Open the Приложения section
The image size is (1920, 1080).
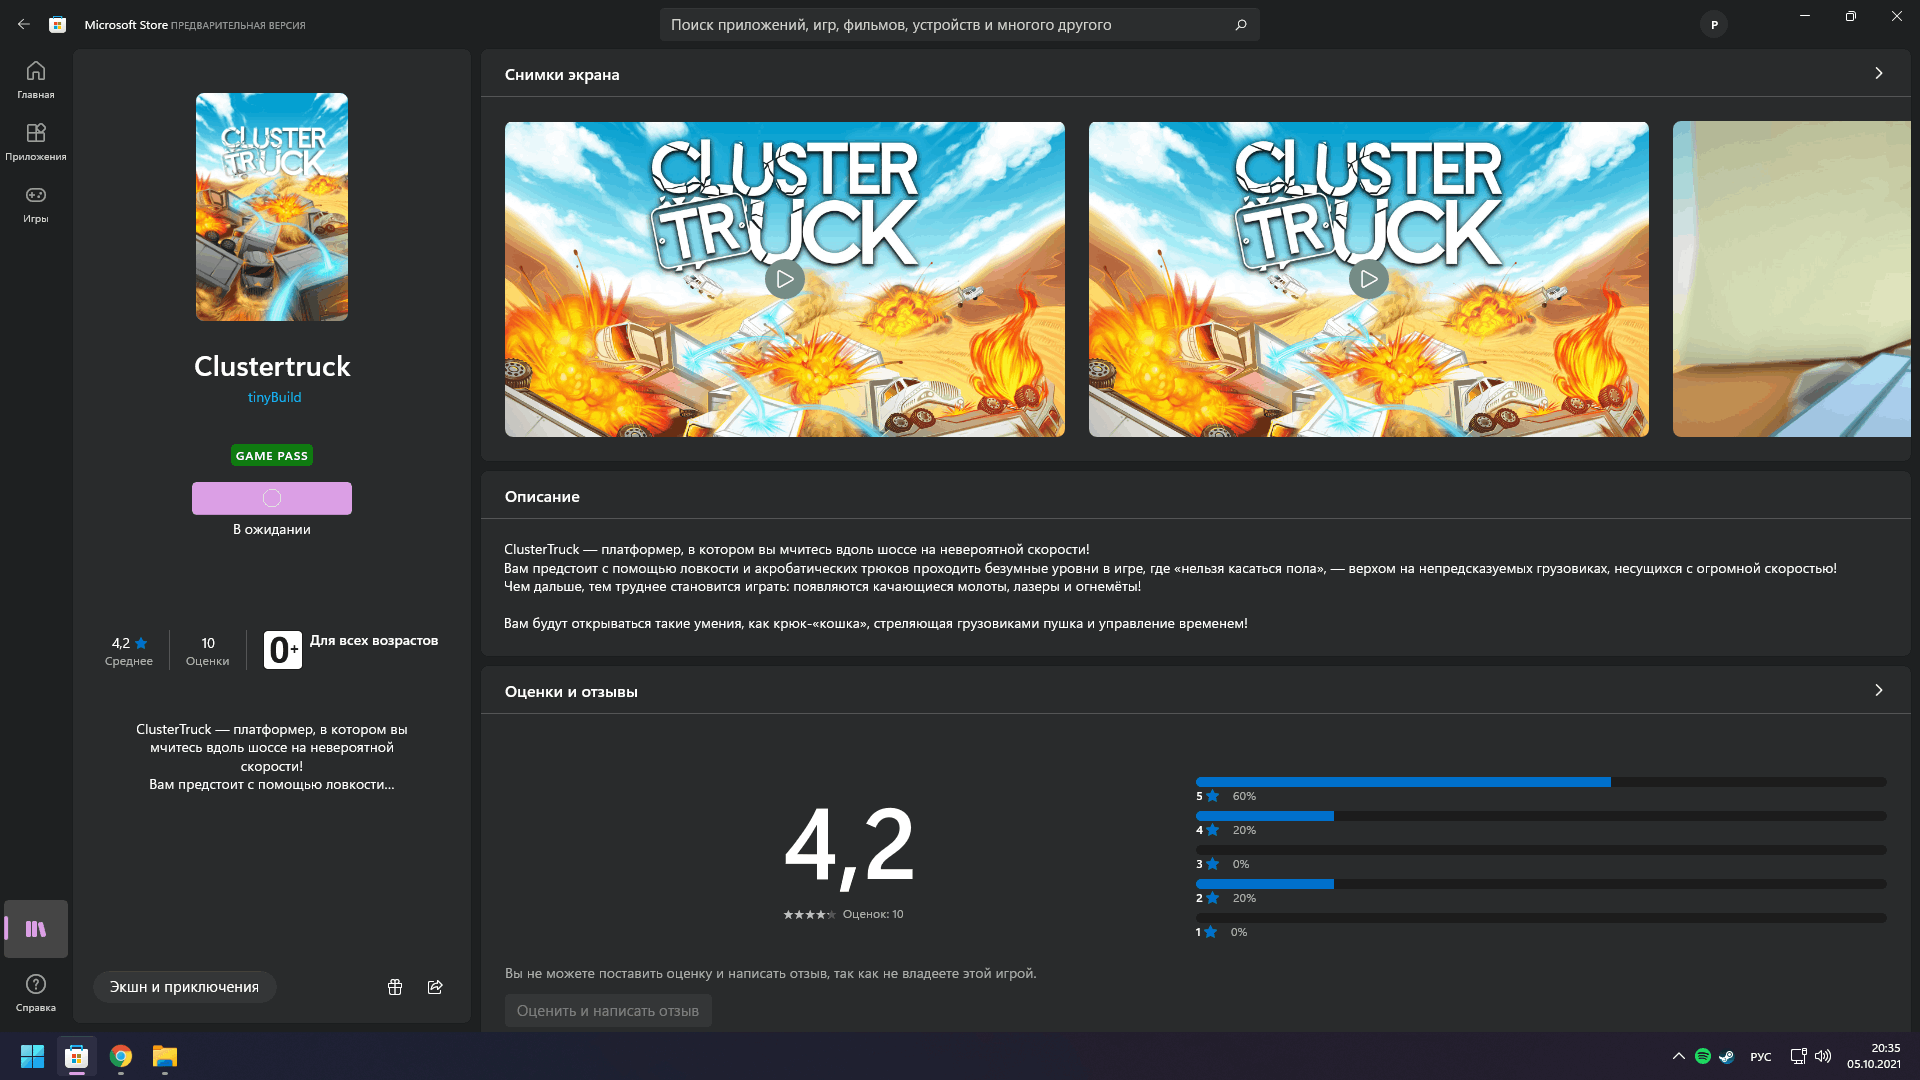(36, 142)
